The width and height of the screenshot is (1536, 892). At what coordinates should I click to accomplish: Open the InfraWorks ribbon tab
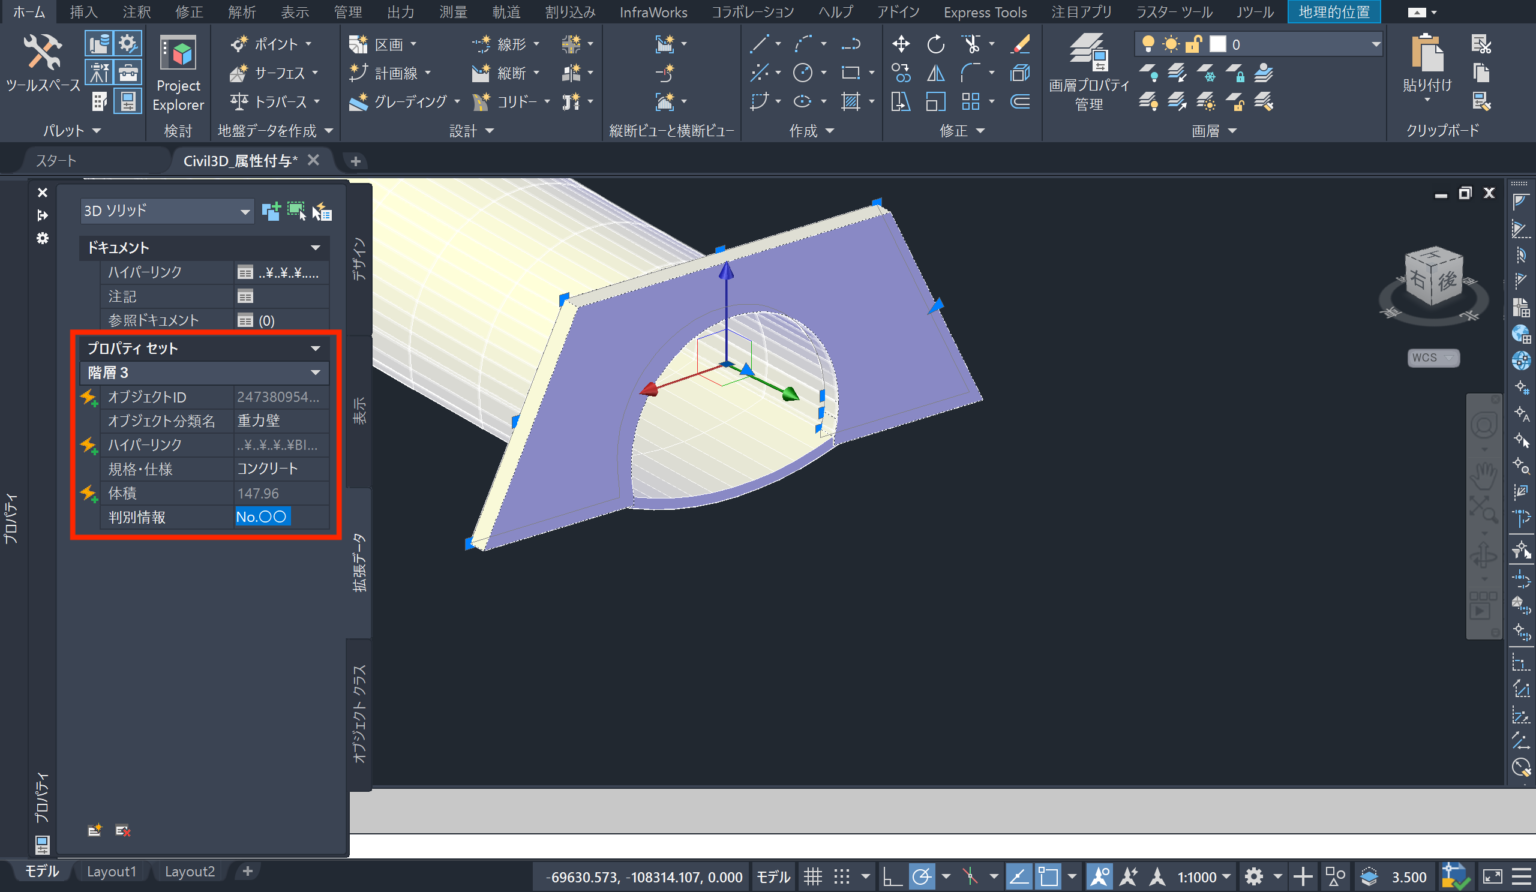pyautogui.click(x=653, y=12)
